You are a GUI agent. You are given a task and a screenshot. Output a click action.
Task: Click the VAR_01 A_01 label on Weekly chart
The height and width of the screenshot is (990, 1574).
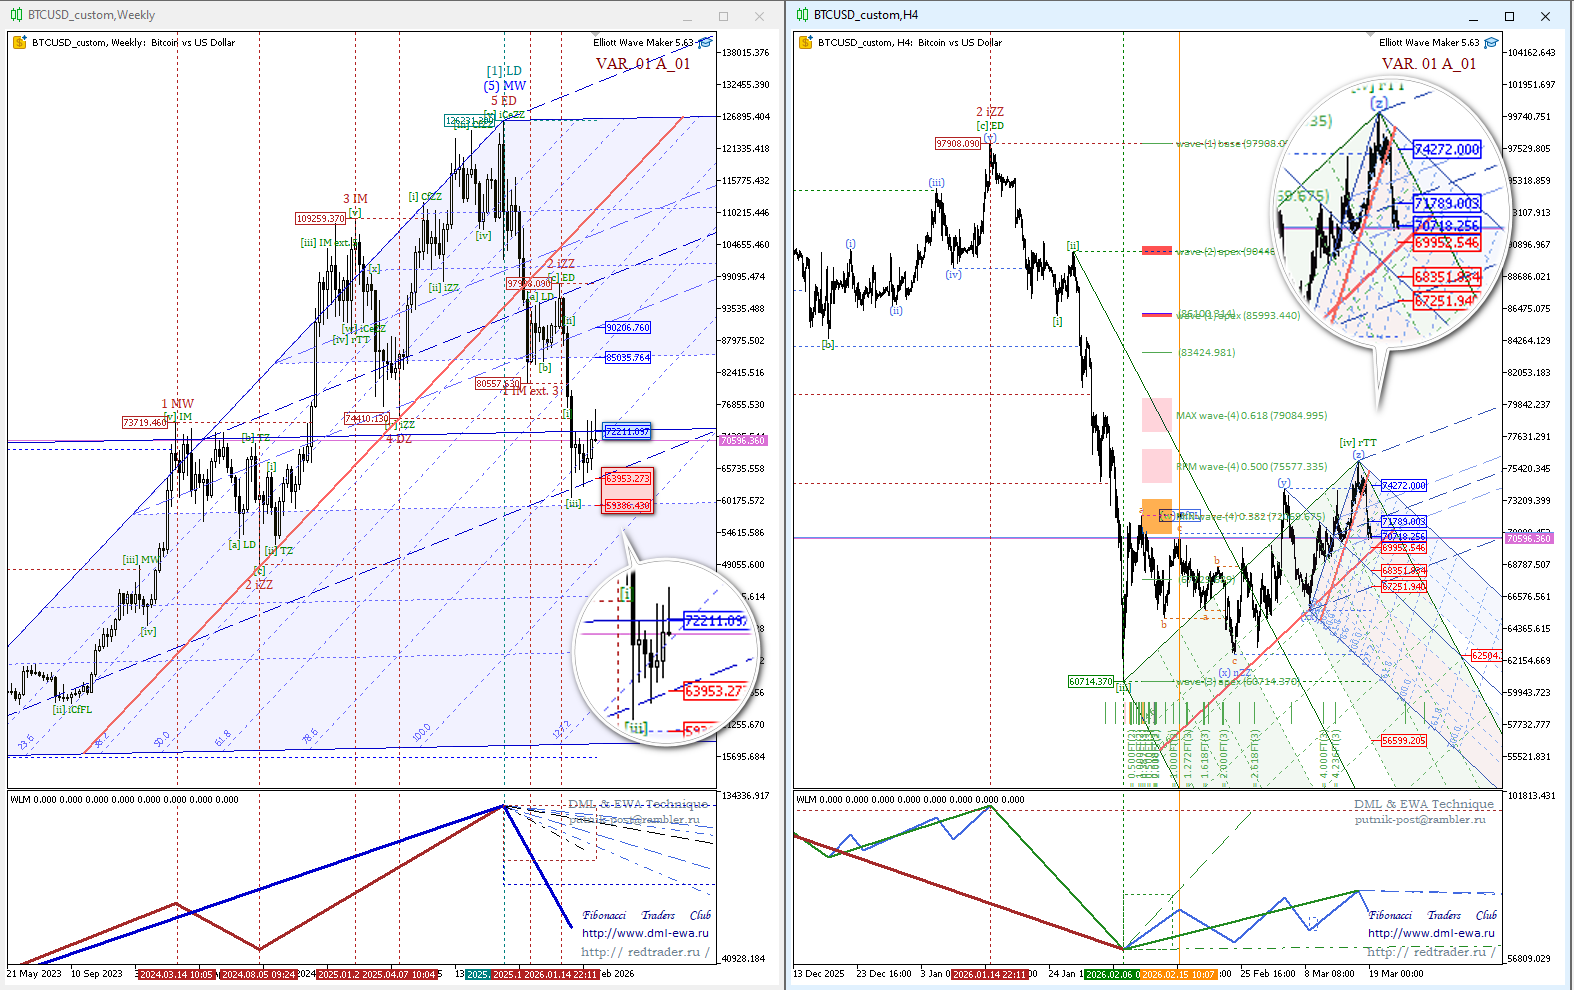point(643,64)
